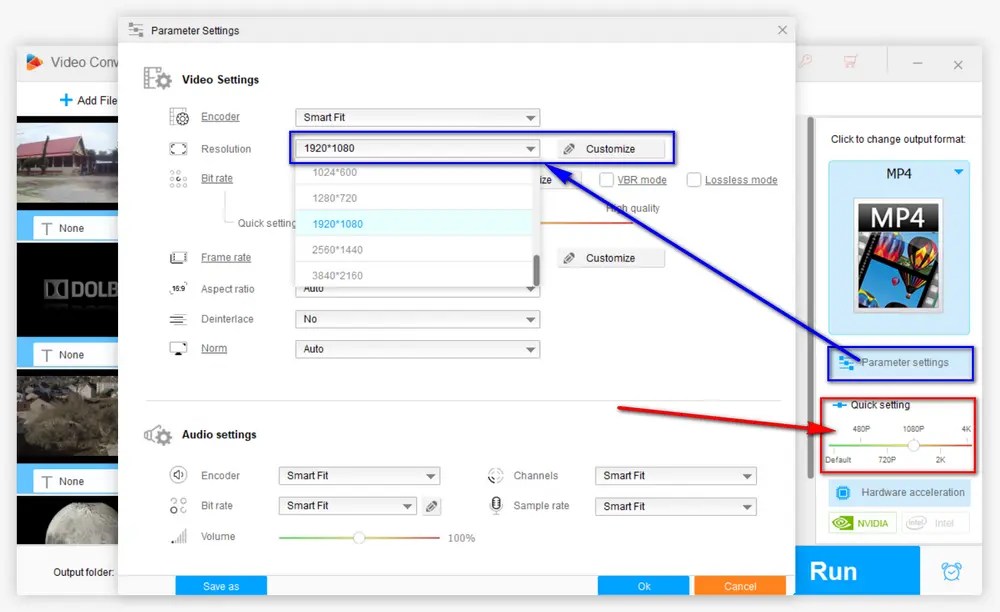Click the 16:9 Aspect ratio icon

tap(178, 289)
